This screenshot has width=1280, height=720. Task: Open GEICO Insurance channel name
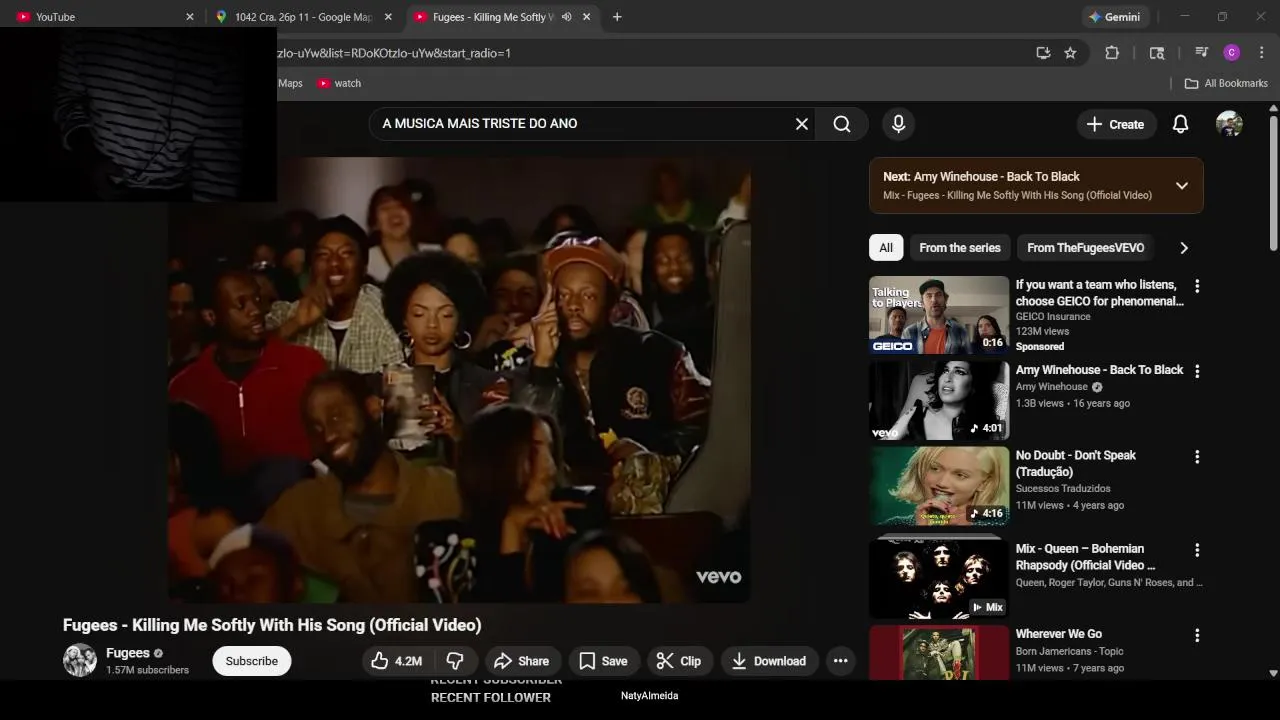coord(1053,316)
